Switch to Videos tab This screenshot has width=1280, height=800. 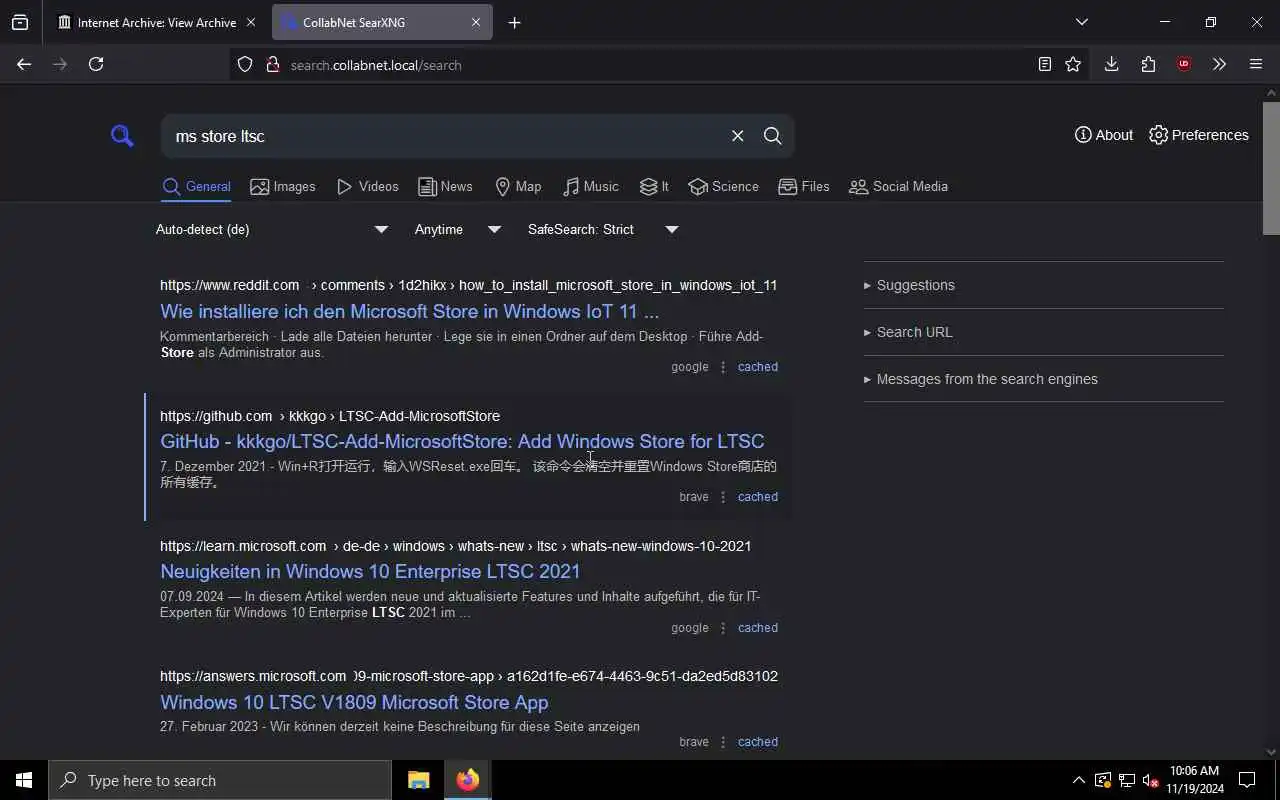pos(368,187)
